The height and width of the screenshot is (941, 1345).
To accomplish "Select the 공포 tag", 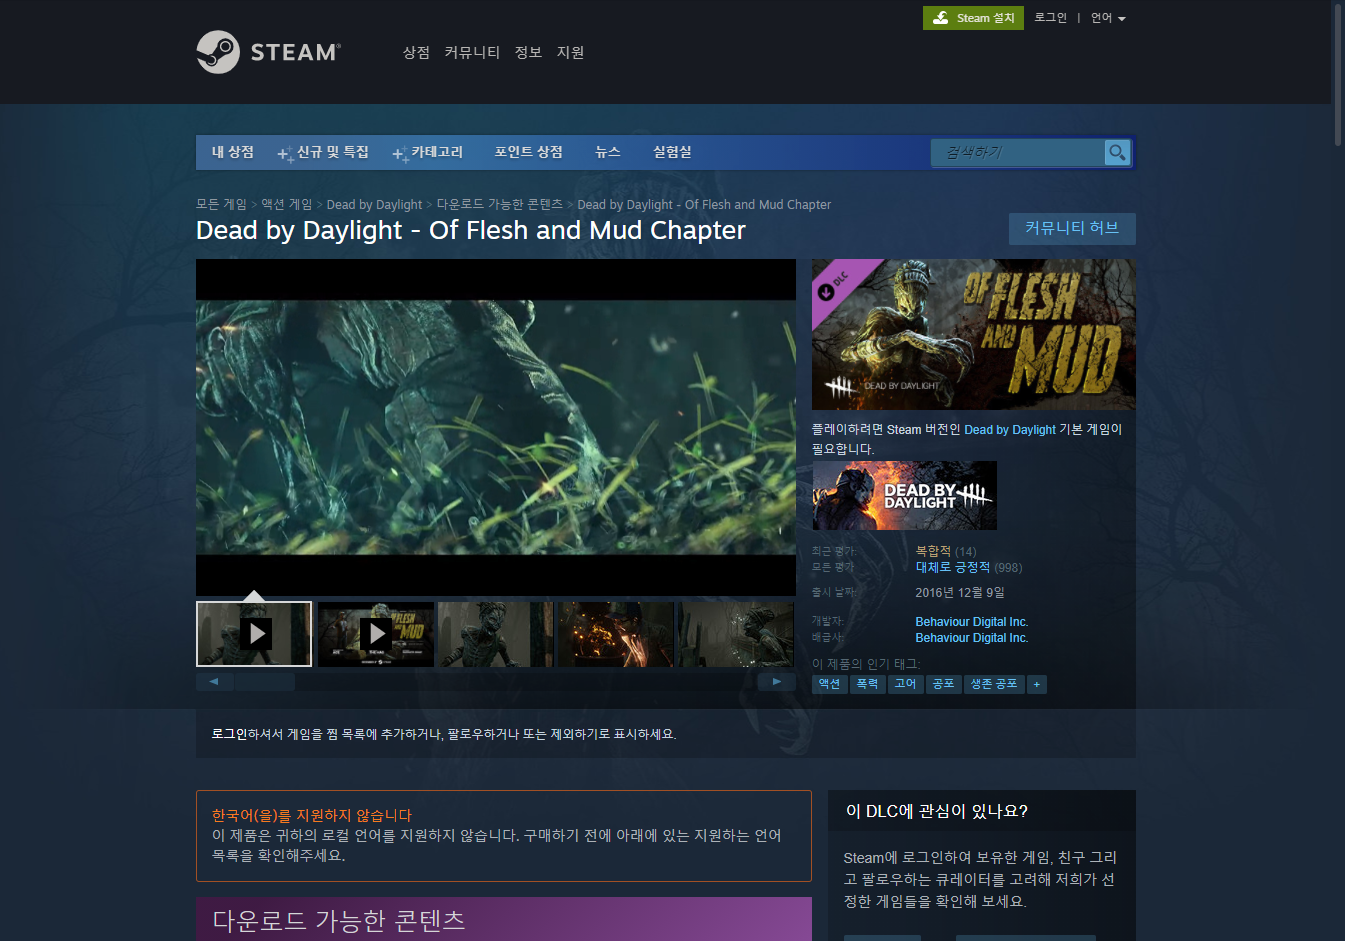I will click(943, 684).
